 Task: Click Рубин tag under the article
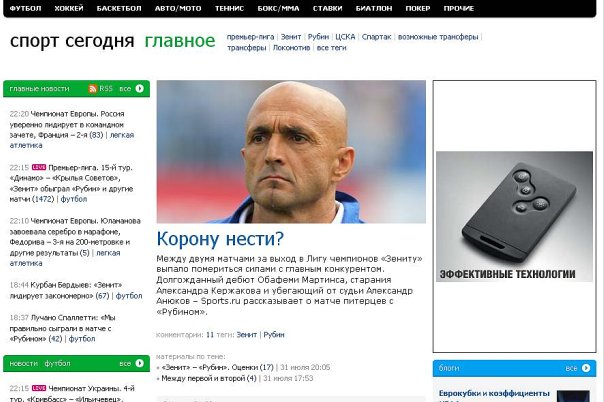tap(274, 335)
